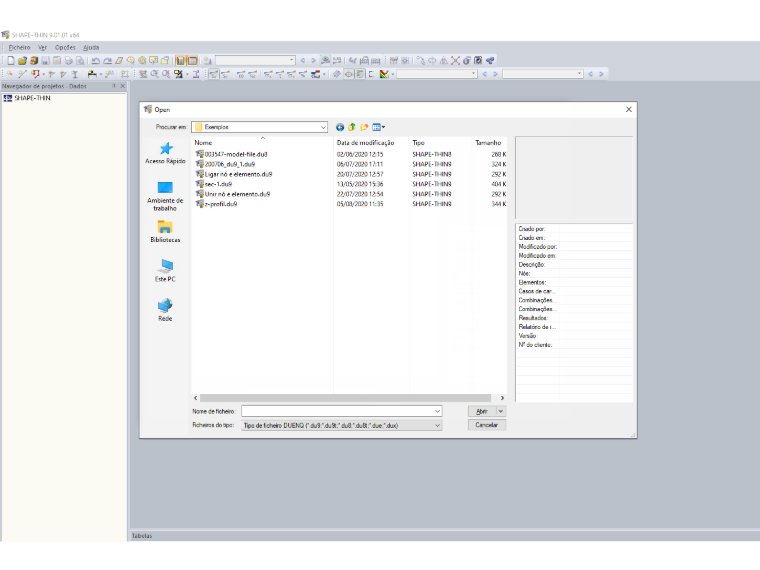
Task: Click the I-beam section icon in second toolbar
Action: (x=75, y=74)
